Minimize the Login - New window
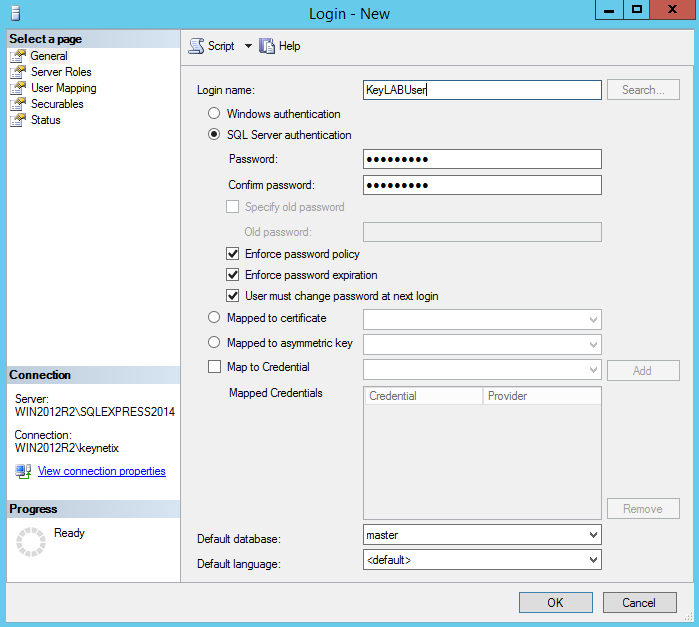This screenshot has height=627, width=699. [x=609, y=9]
